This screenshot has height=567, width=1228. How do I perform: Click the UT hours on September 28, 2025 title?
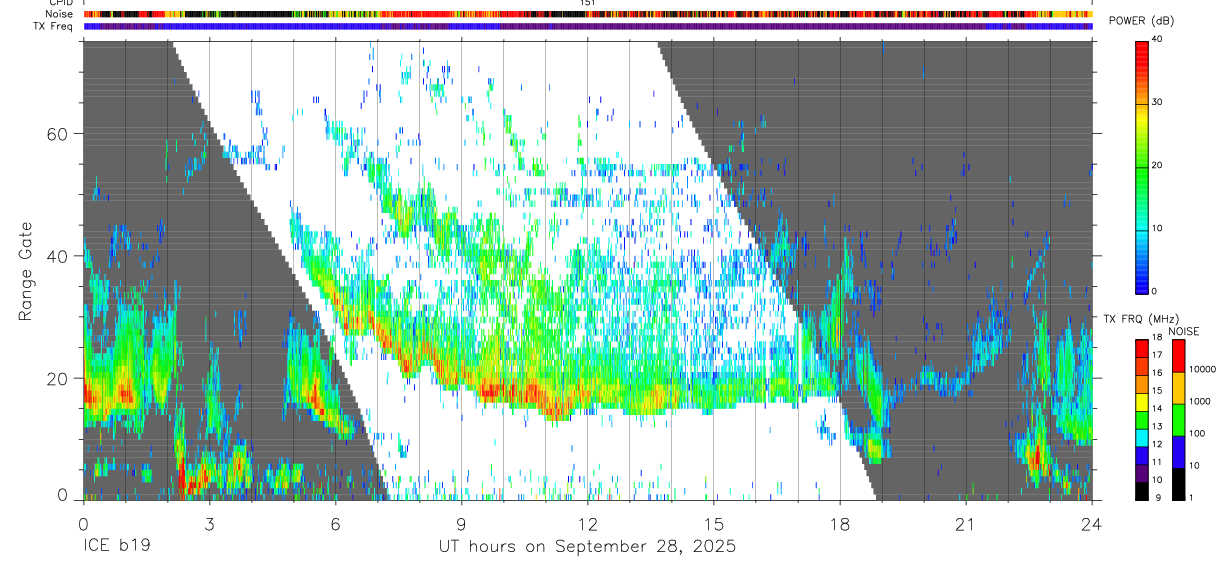click(587, 547)
